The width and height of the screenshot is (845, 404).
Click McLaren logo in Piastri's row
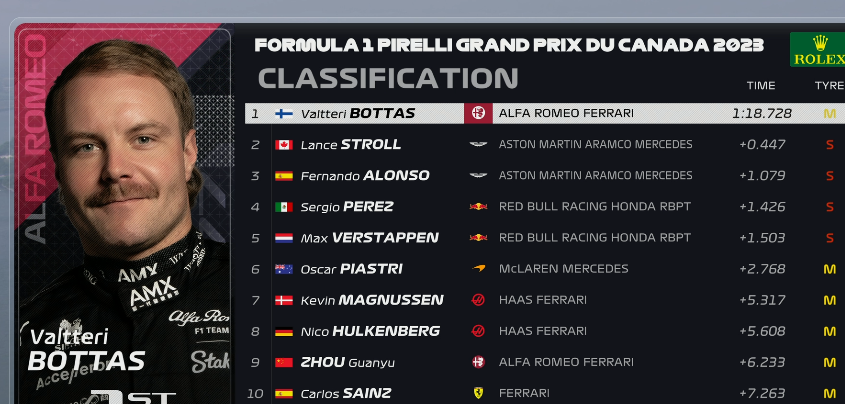[x=478, y=268]
